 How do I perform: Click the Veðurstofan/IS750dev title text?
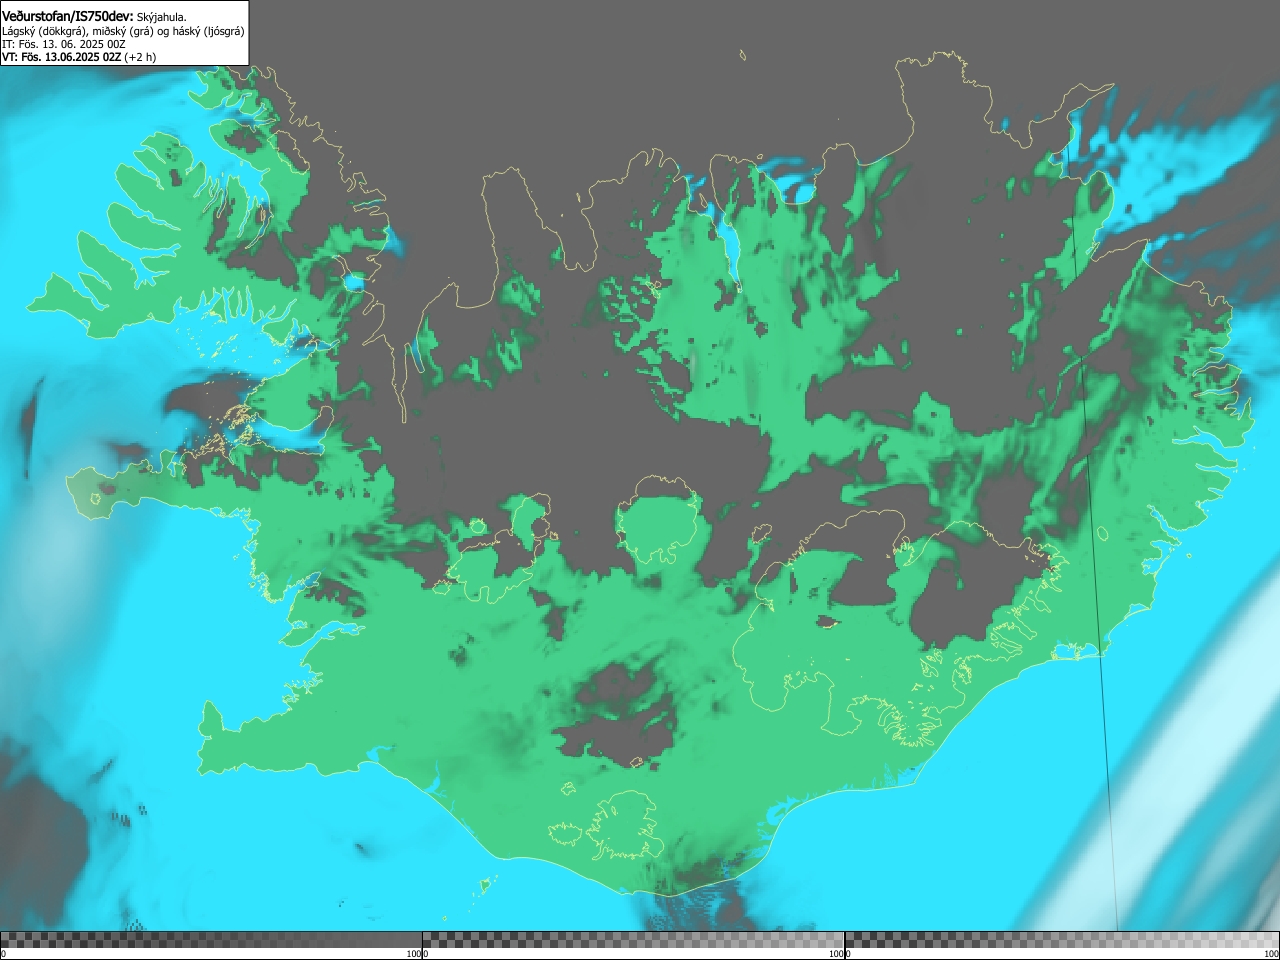(67, 16)
